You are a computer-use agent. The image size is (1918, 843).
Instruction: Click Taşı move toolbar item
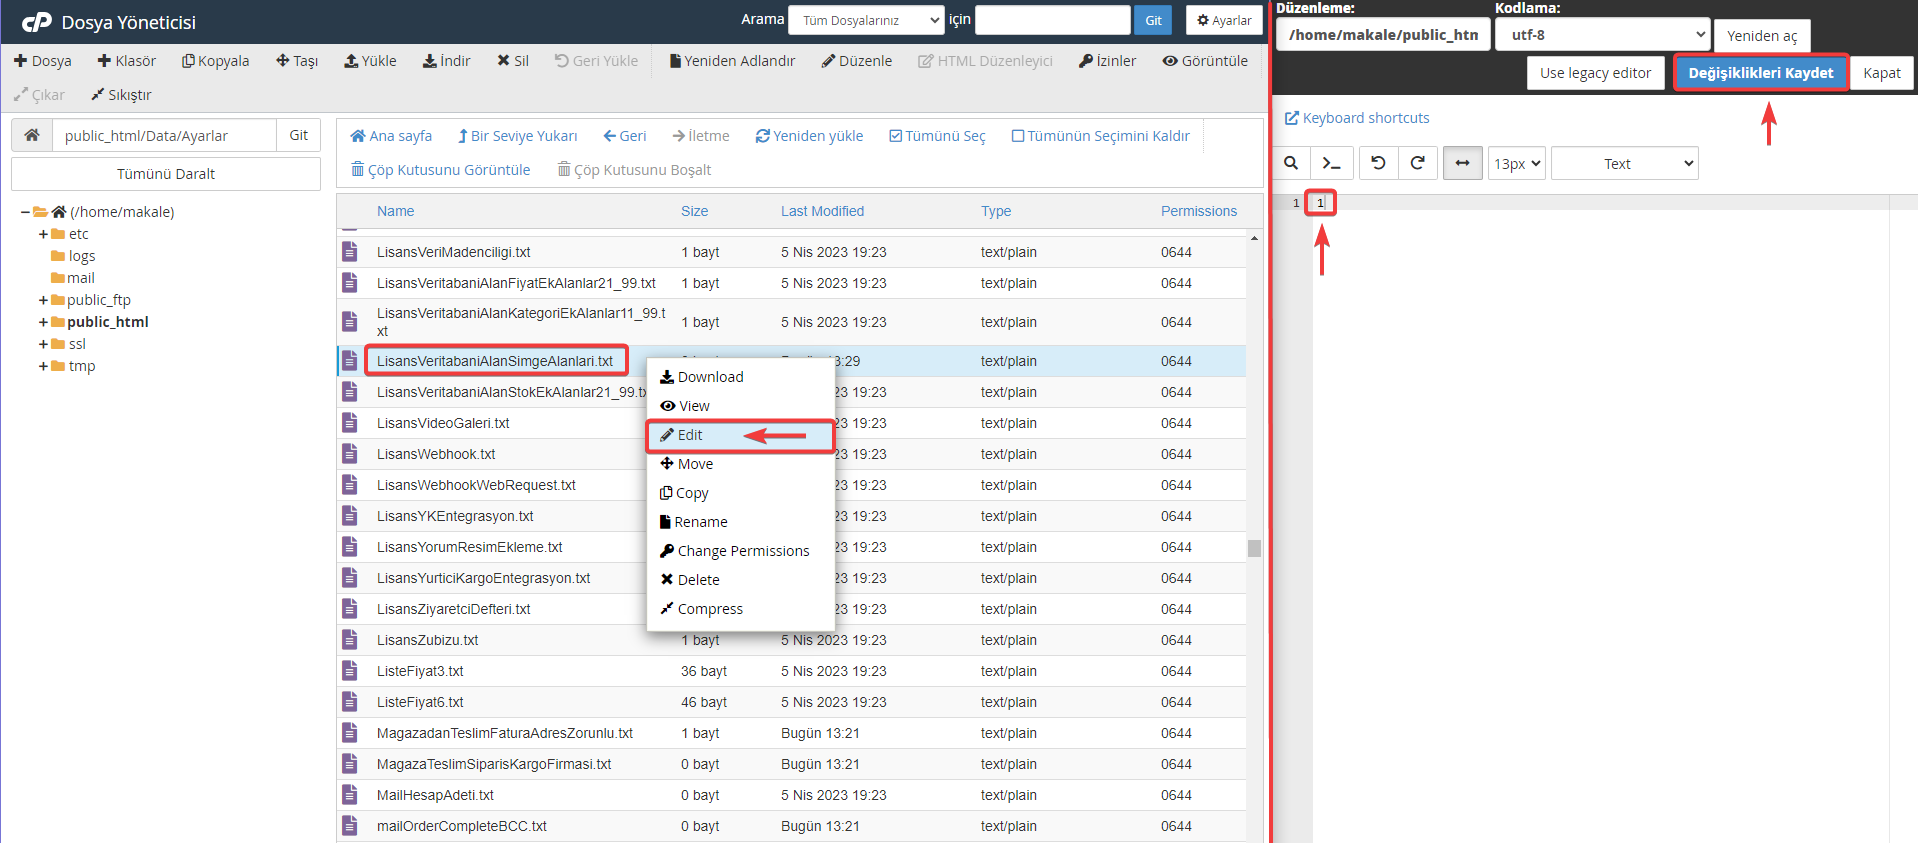point(297,61)
